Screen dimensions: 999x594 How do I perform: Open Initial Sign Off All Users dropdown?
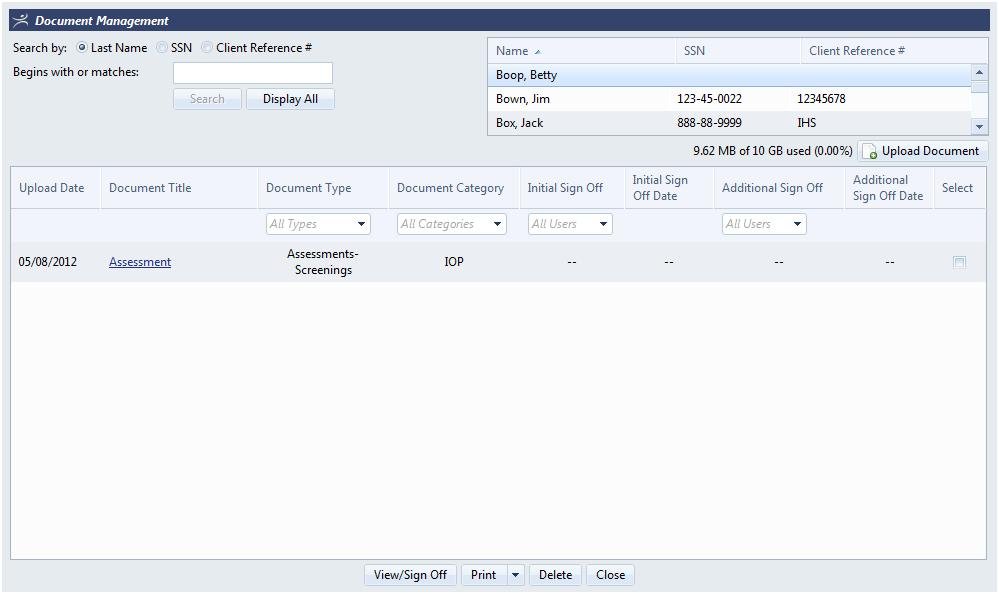point(603,224)
